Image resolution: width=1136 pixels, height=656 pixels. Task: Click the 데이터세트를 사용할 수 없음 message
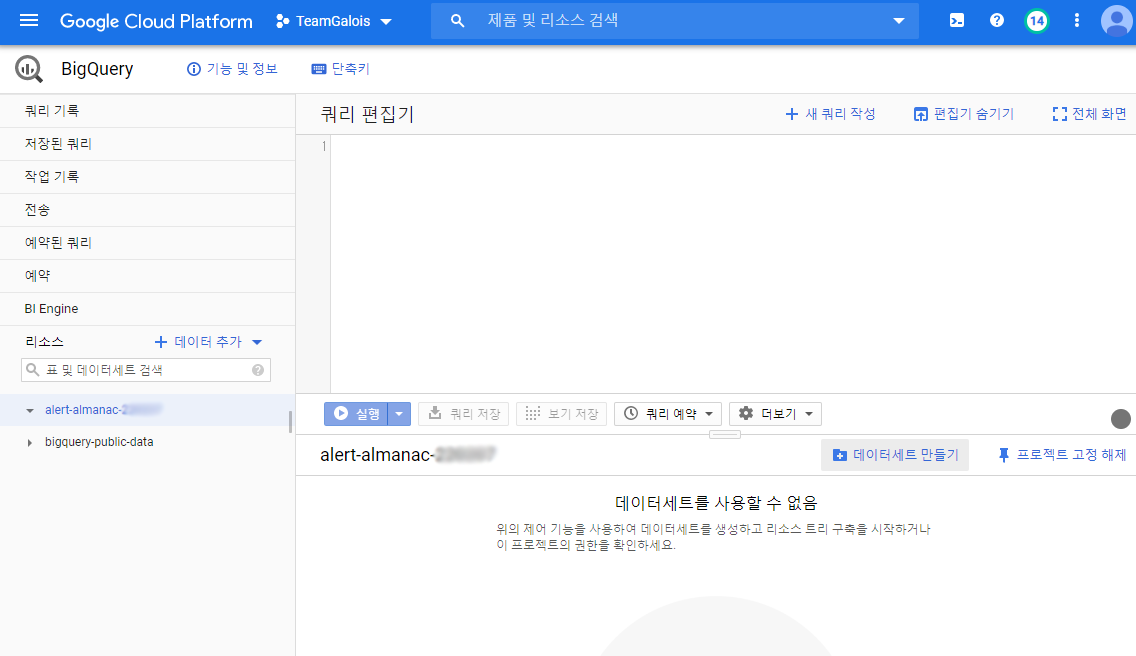(716, 502)
